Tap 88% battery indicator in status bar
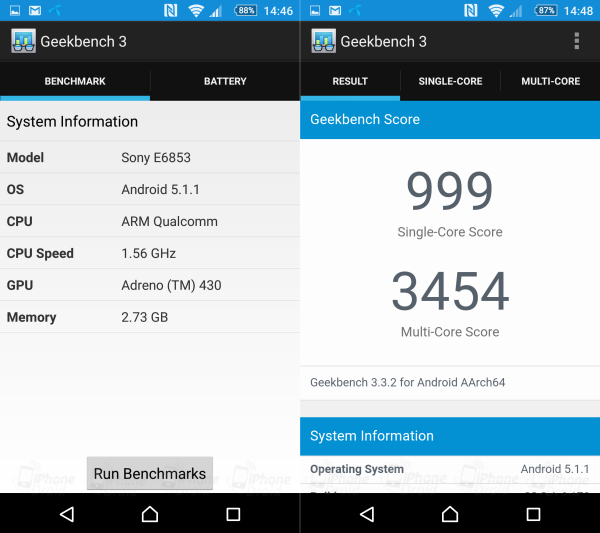The width and height of the screenshot is (600, 533). (x=246, y=10)
